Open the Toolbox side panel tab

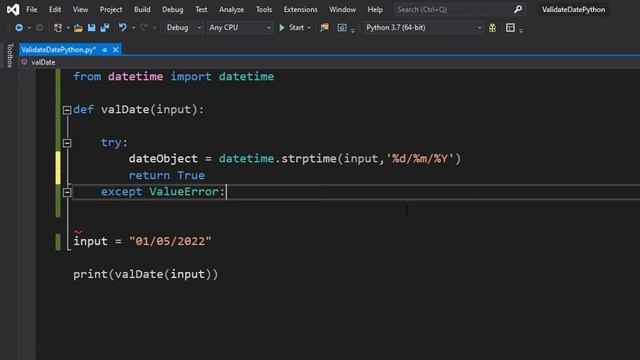10,55
